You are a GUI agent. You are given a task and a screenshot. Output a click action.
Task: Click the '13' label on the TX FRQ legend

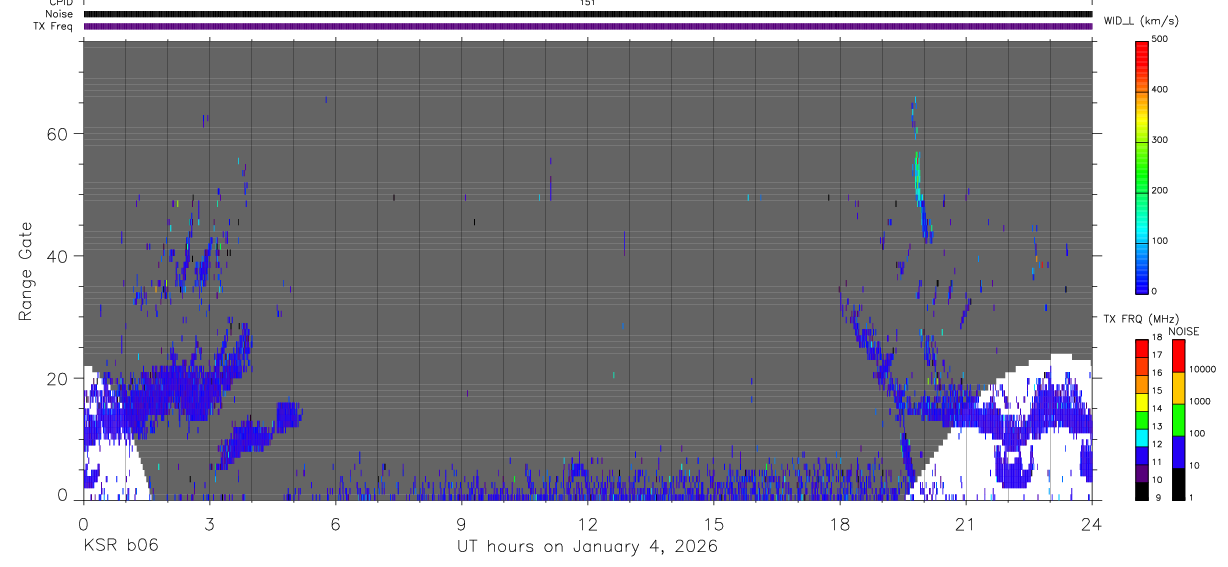coord(1156,426)
